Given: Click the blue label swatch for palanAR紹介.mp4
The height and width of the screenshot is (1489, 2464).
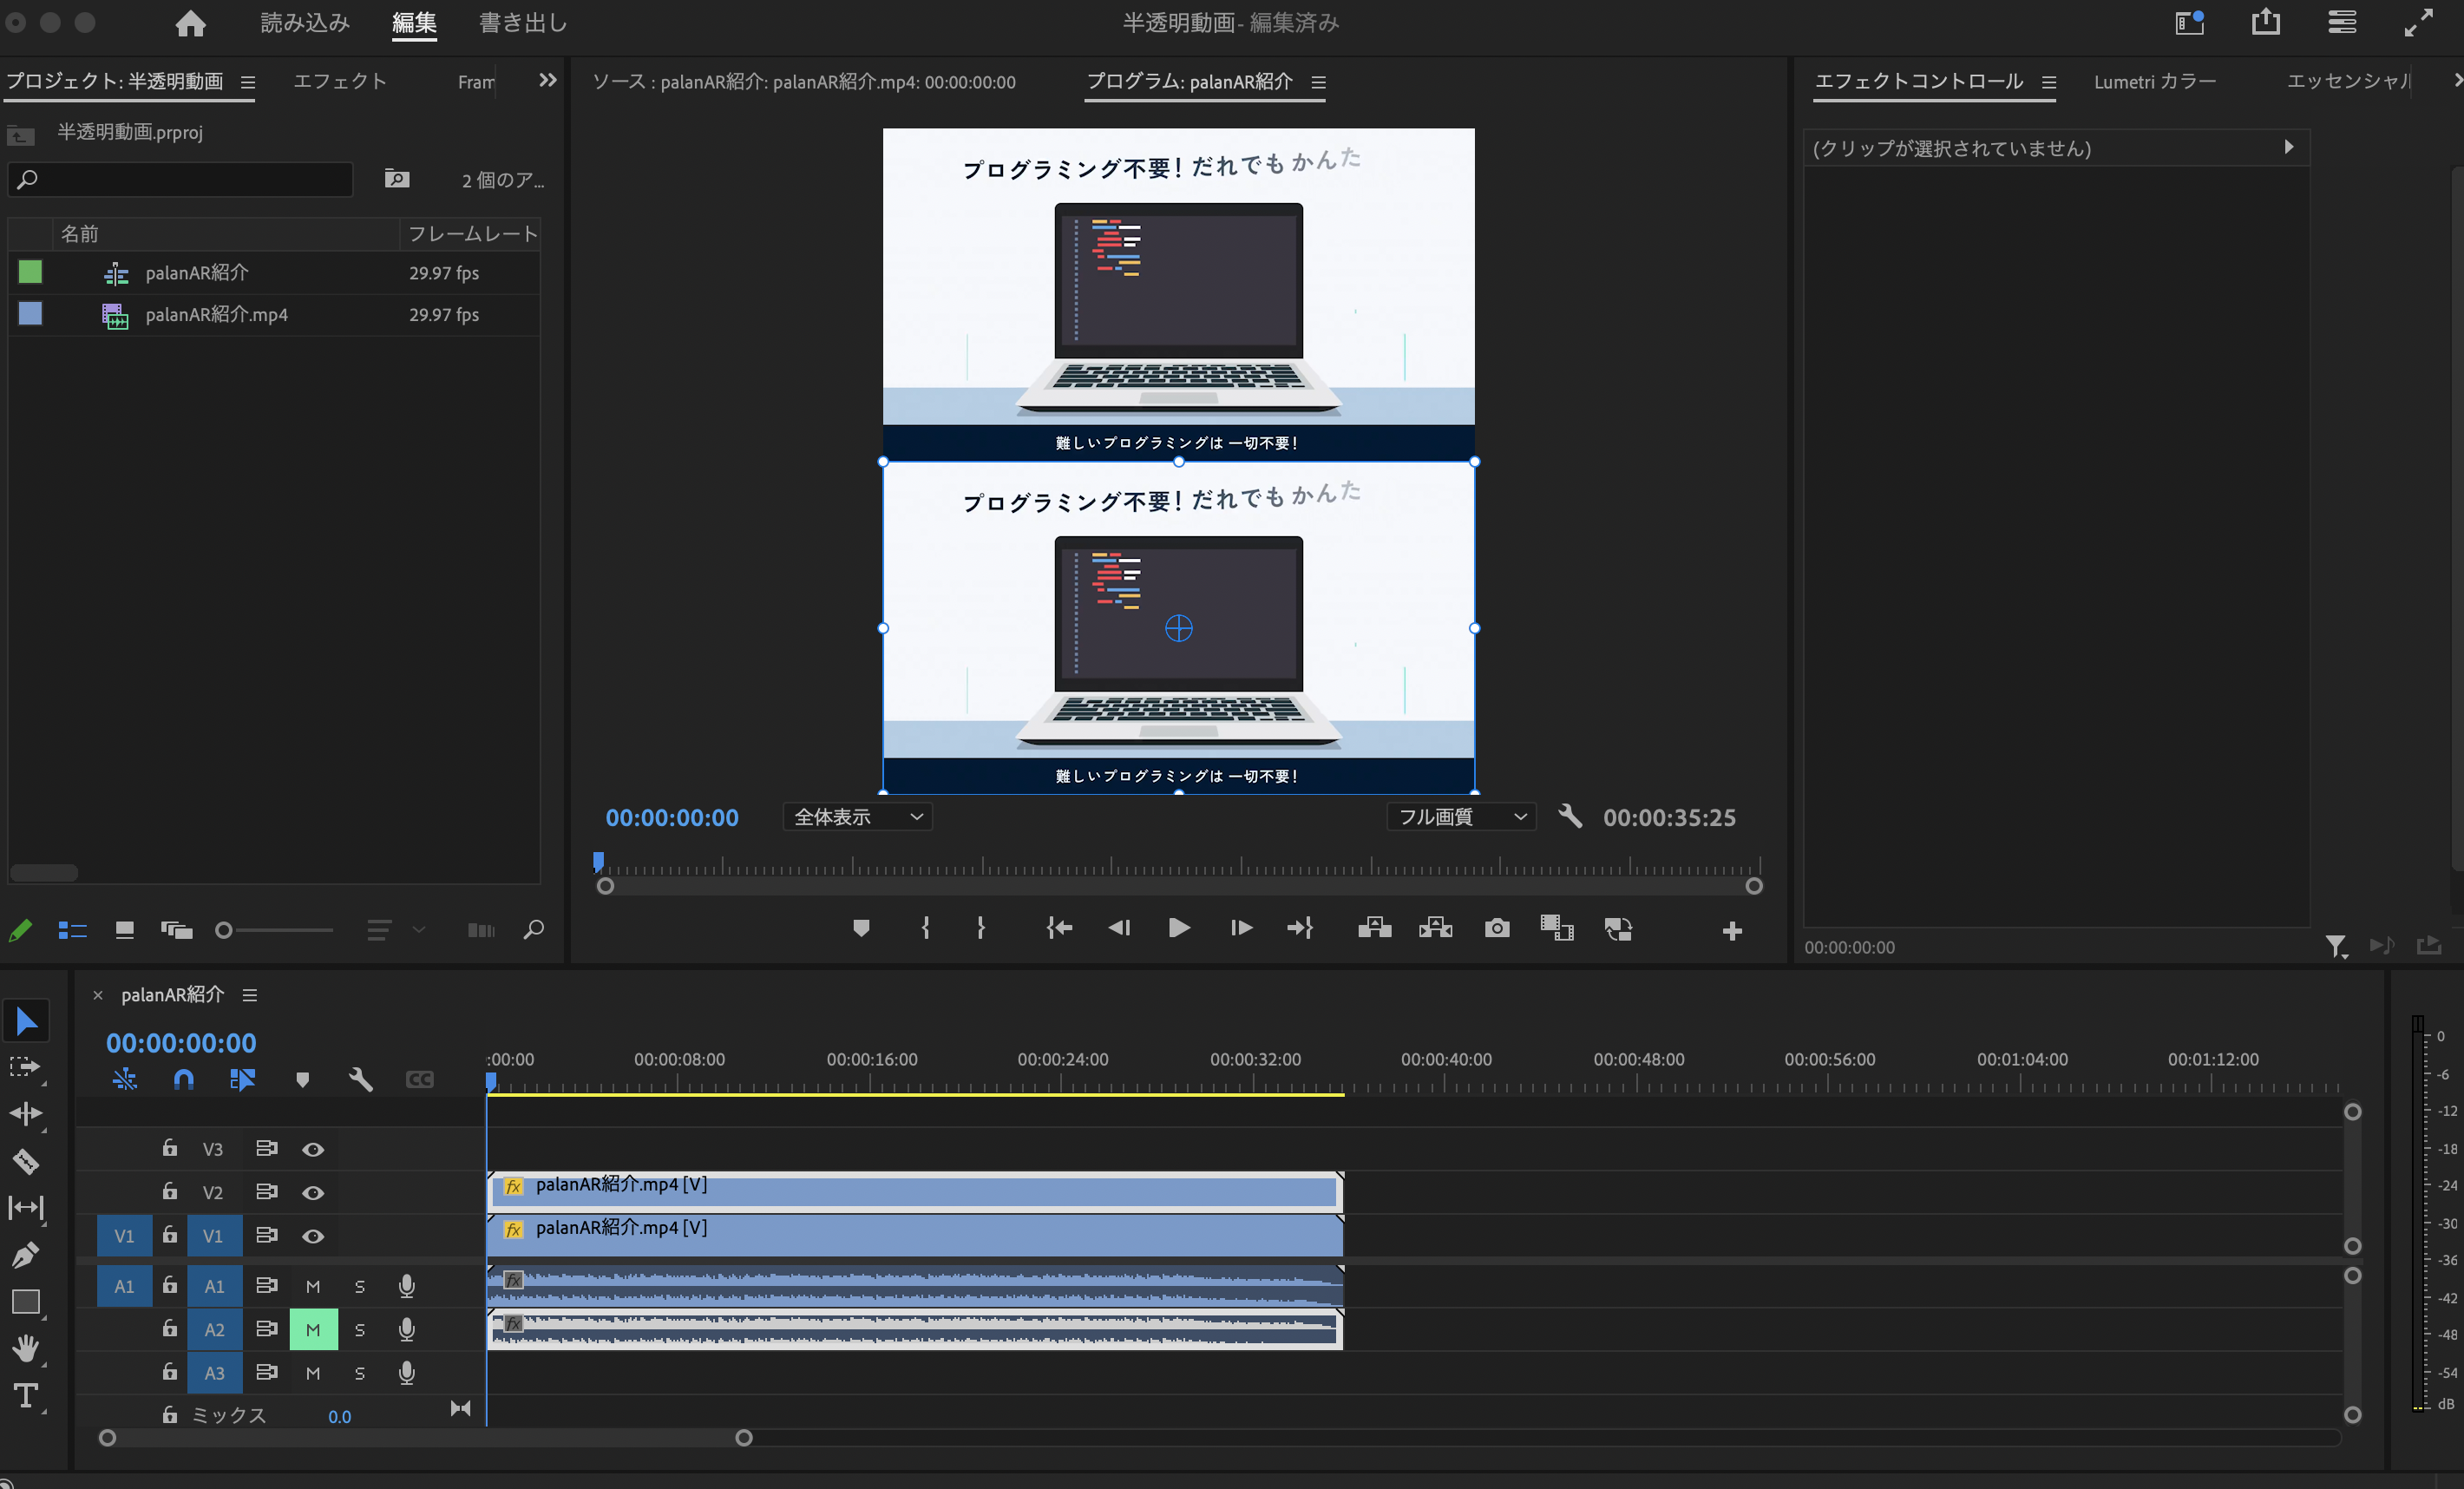Looking at the screenshot, I should click(x=31, y=314).
